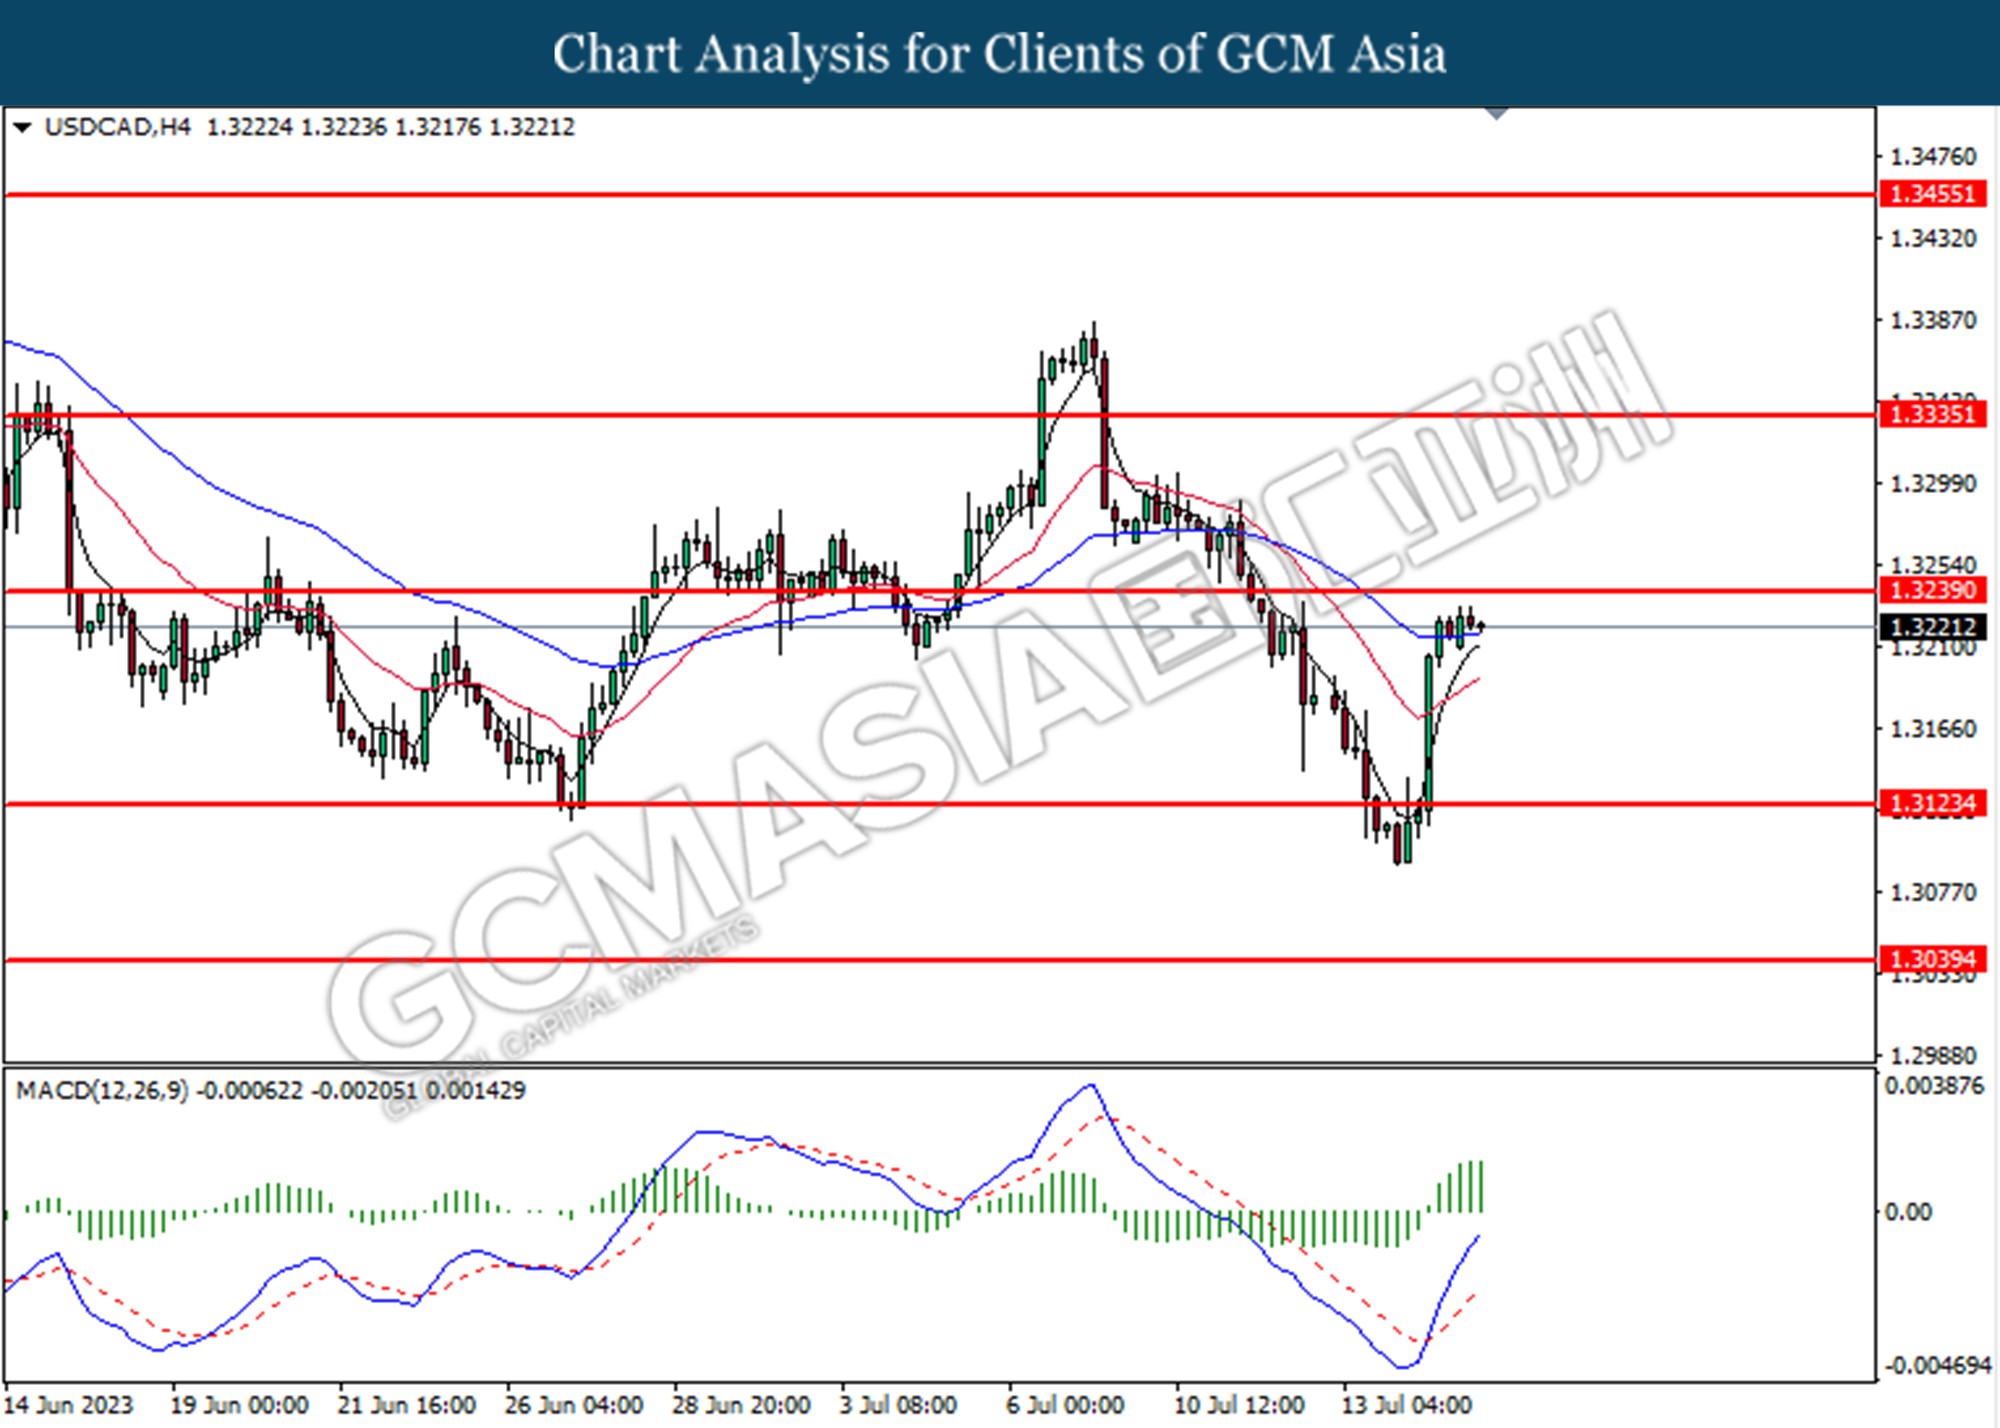Viewport: 2000px width, 1428px height.
Task: Click the current price 1.32212 label
Action: (1932, 628)
